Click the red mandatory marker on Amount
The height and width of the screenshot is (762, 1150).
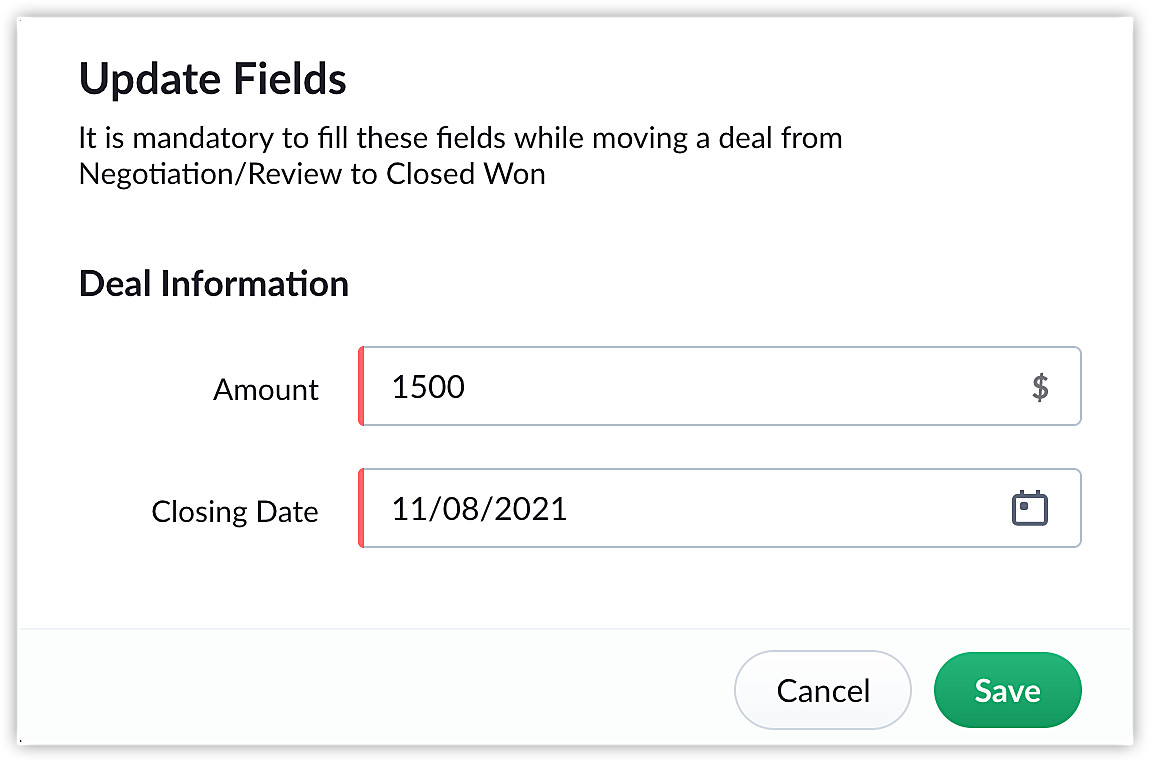361,387
